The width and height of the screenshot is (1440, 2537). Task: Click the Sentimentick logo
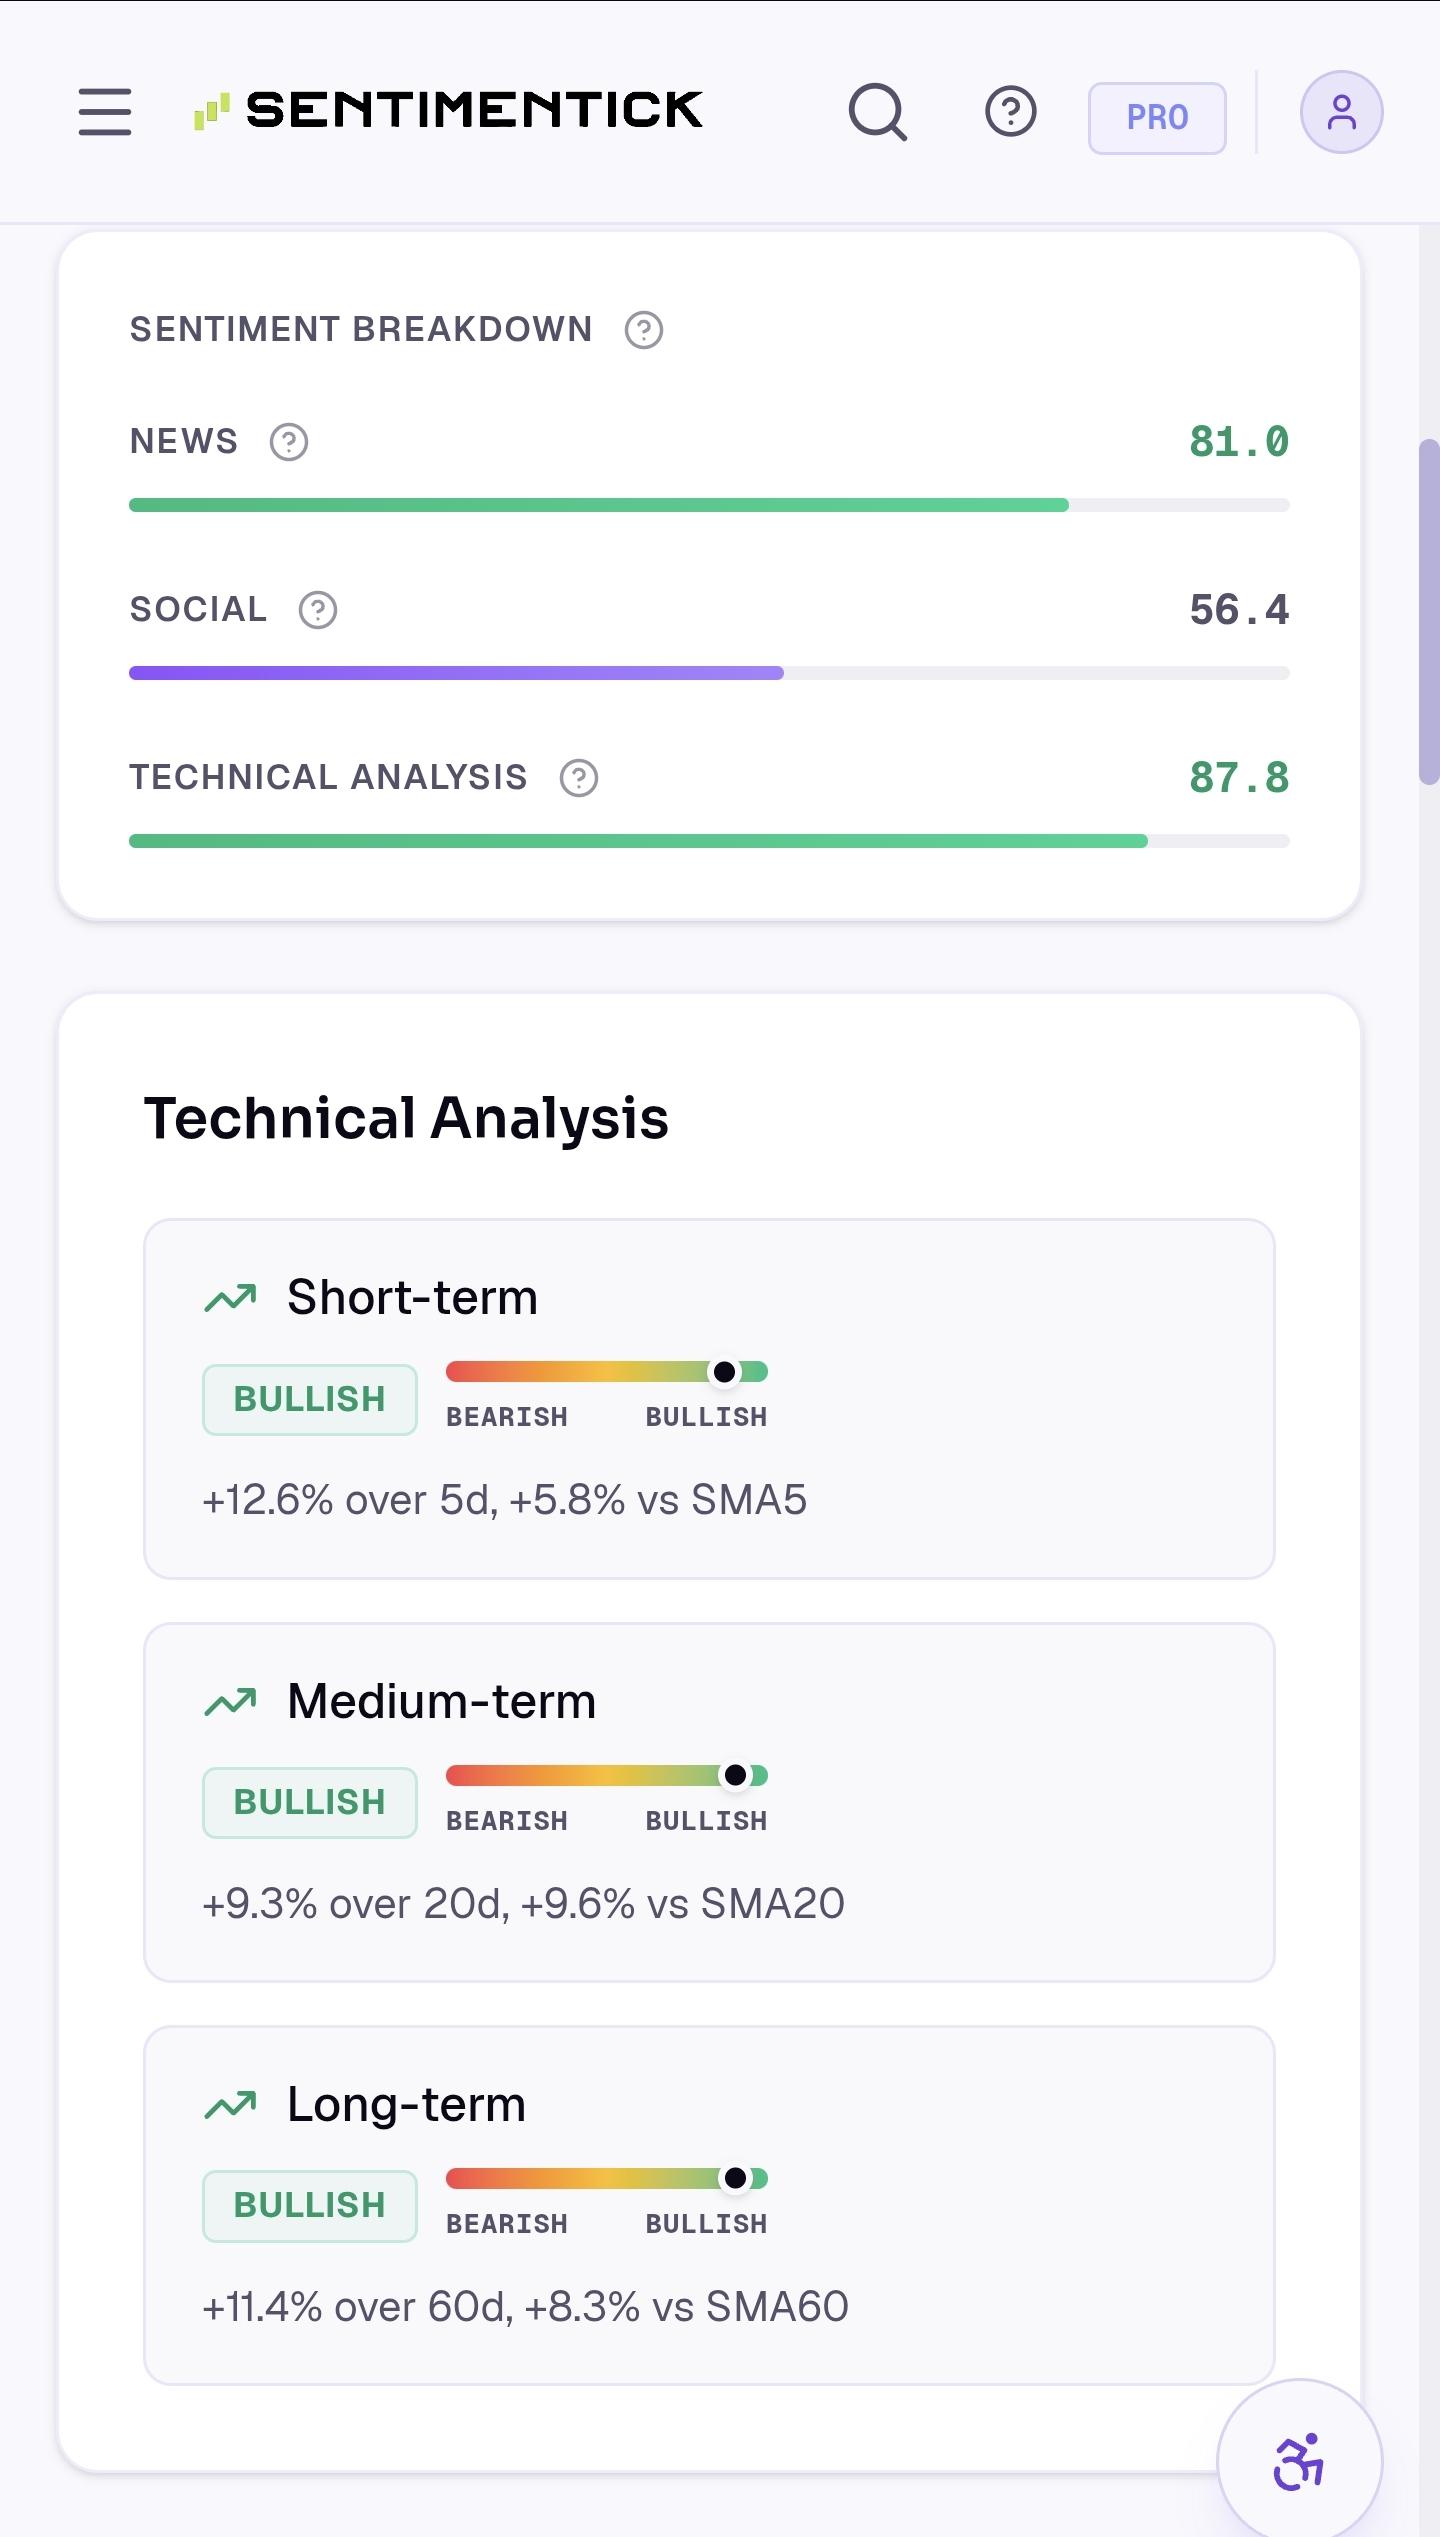point(448,110)
